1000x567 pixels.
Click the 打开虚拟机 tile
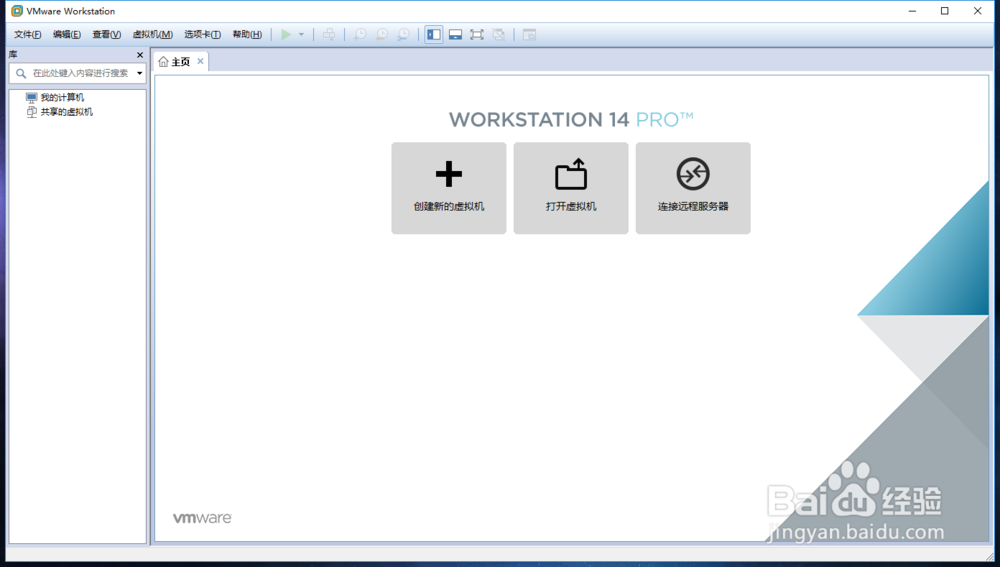[x=571, y=188]
